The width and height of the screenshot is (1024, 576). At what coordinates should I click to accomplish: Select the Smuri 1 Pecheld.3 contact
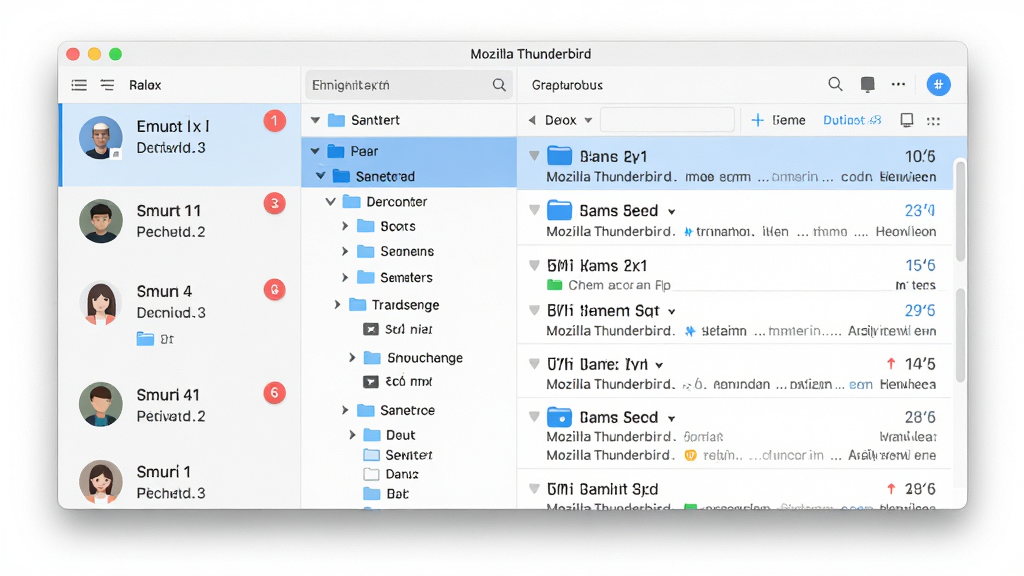[180, 482]
